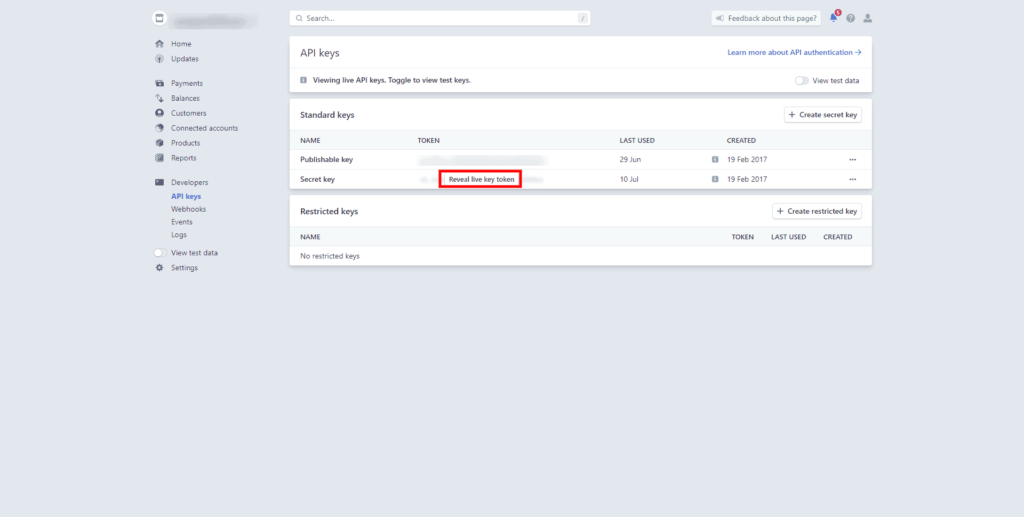Open Products section
1024x517 pixels.
point(185,143)
